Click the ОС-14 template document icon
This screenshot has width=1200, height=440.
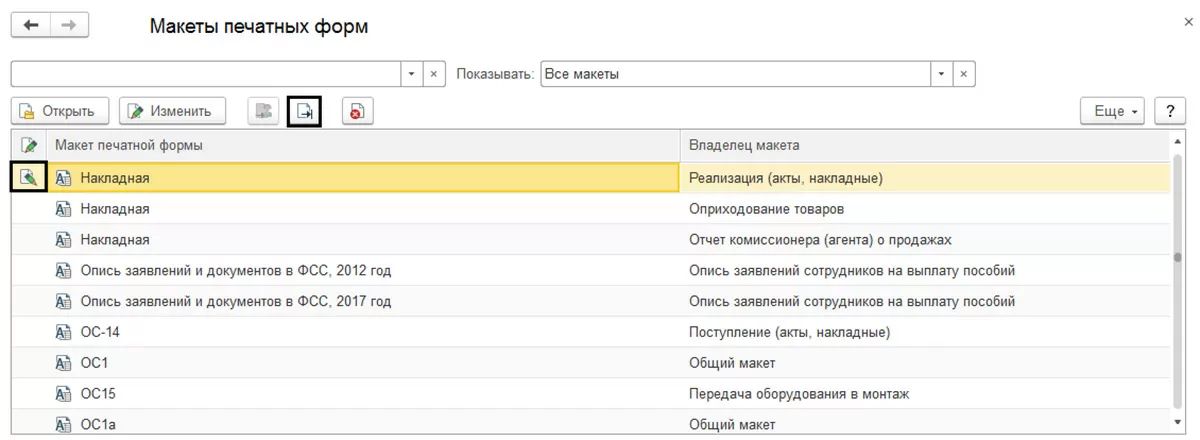63,332
